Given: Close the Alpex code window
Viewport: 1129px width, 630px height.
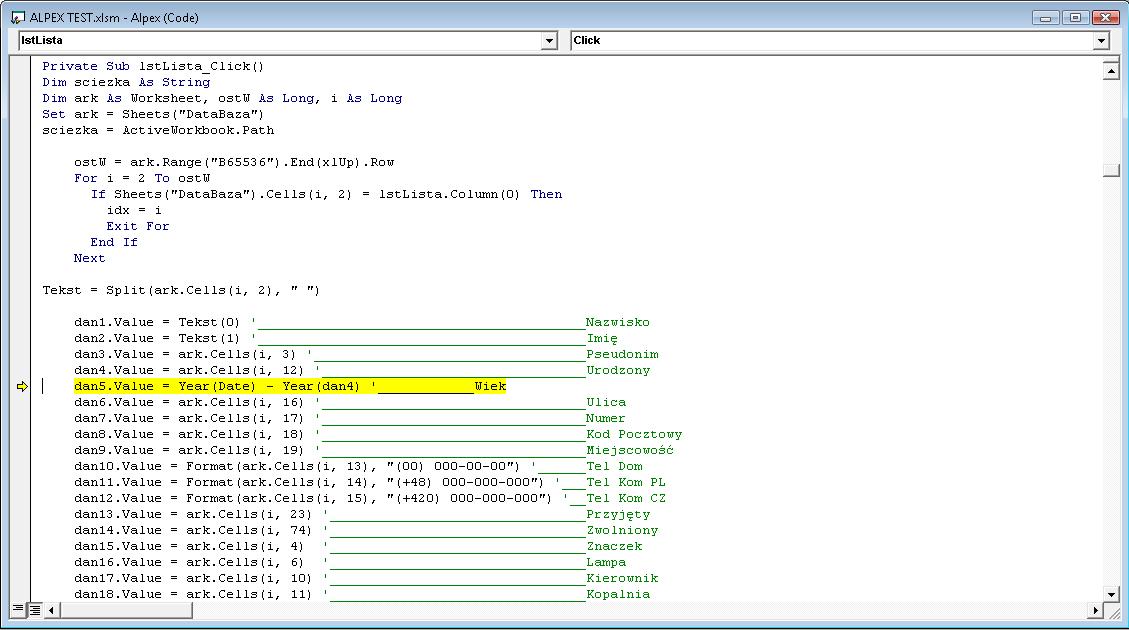Looking at the screenshot, I should (x=1105, y=17).
